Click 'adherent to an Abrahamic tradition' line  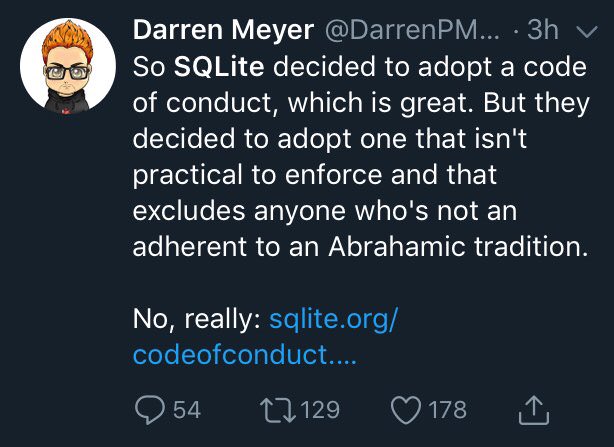point(360,247)
